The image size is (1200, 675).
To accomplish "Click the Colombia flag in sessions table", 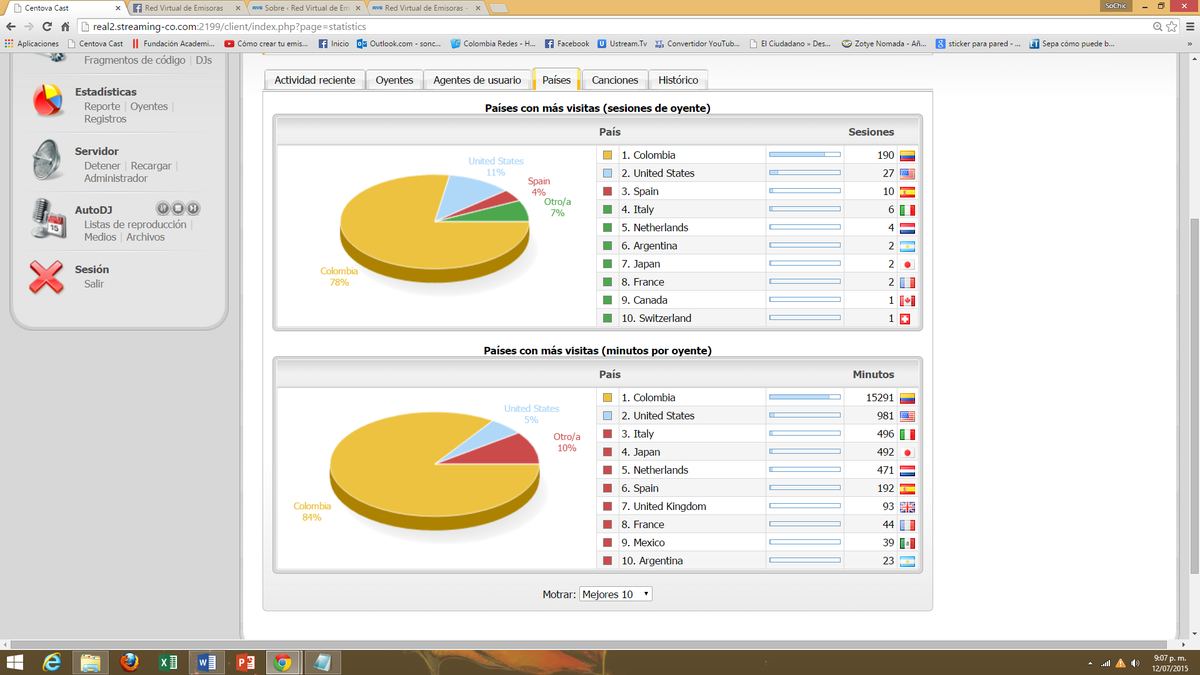I will (907, 156).
